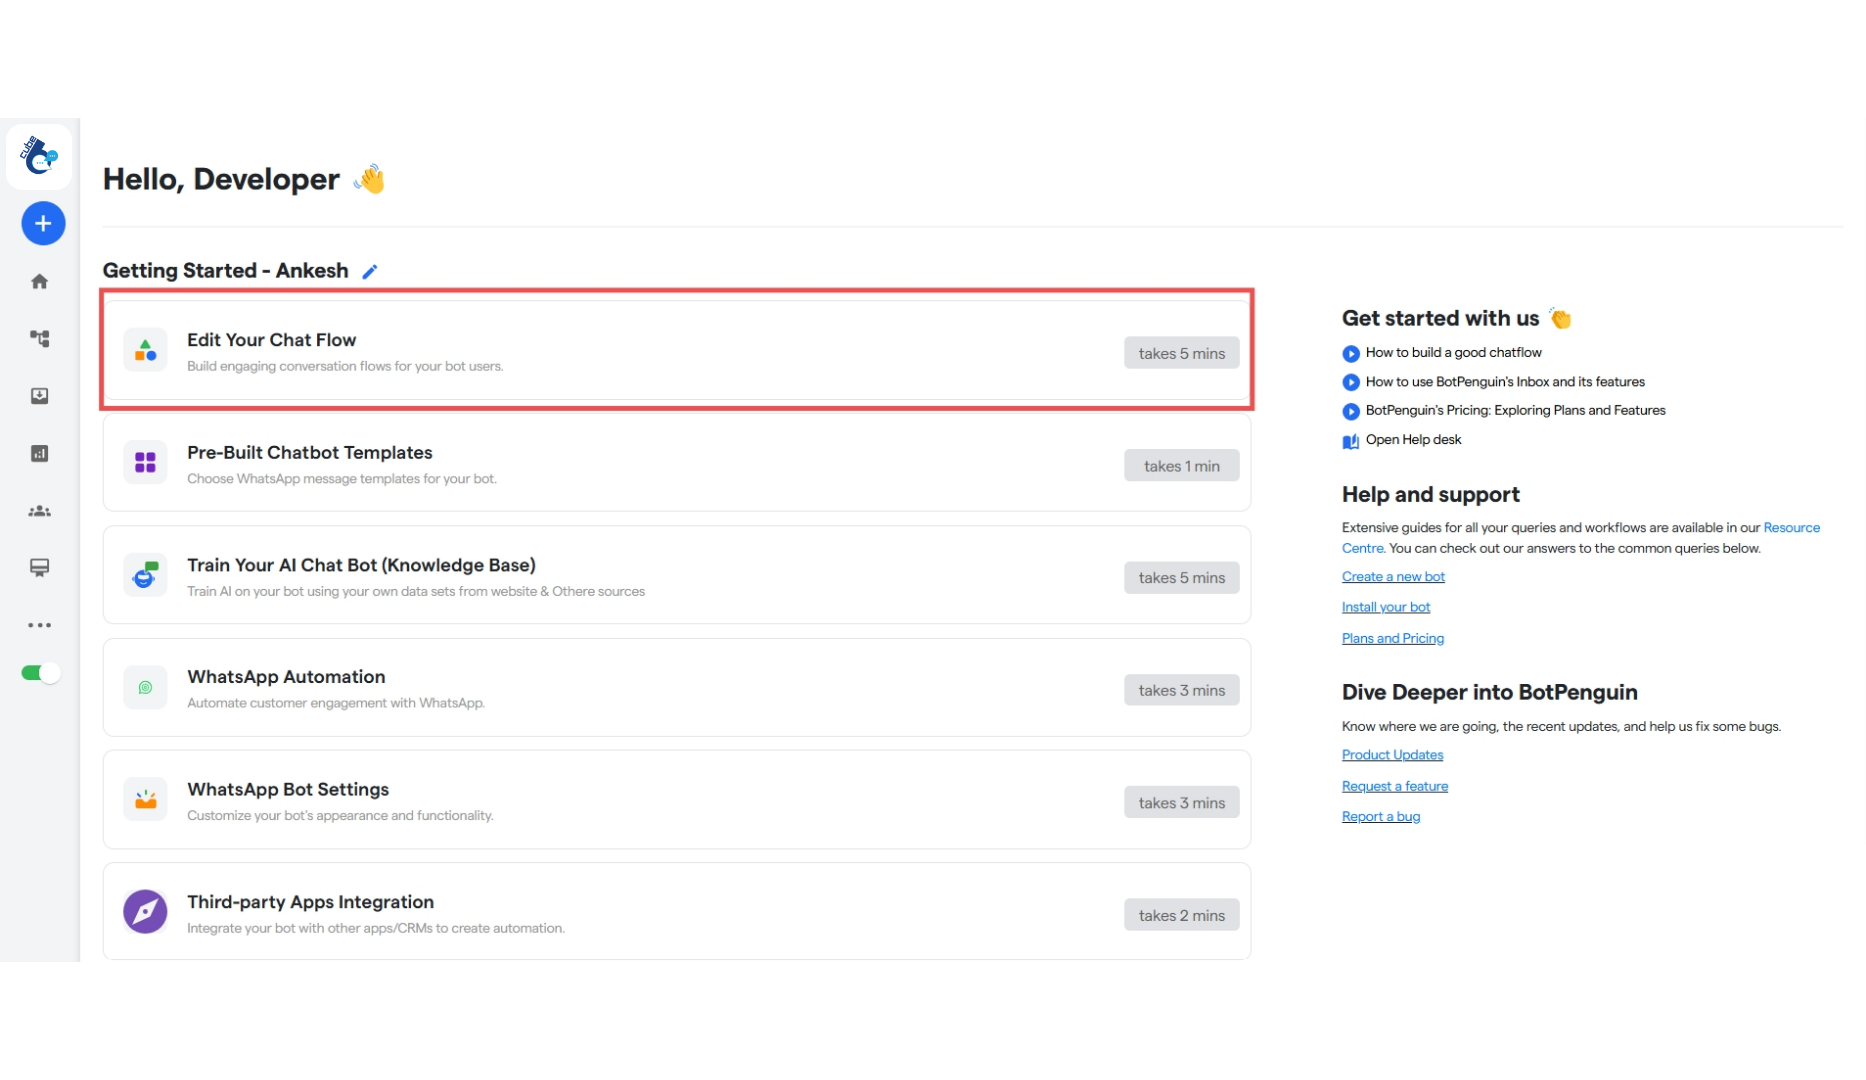
Task: Open the Edit Your Chat Flow card title
Action: point(271,340)
